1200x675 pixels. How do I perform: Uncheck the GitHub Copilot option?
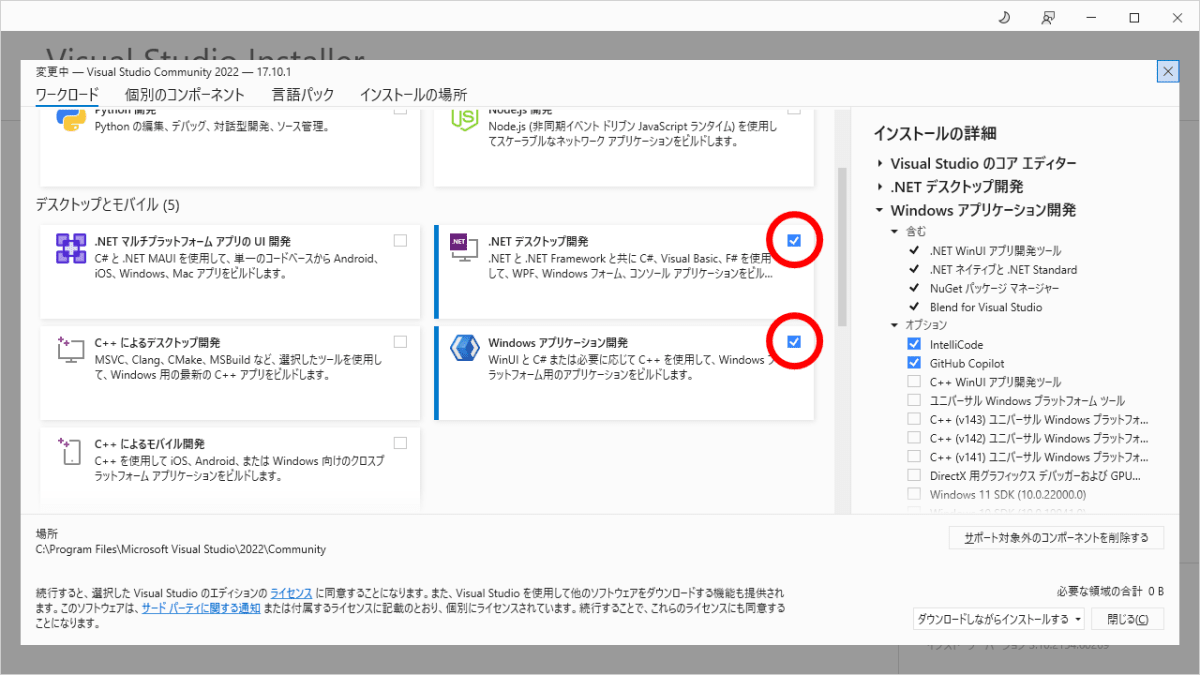click(914, 363)
